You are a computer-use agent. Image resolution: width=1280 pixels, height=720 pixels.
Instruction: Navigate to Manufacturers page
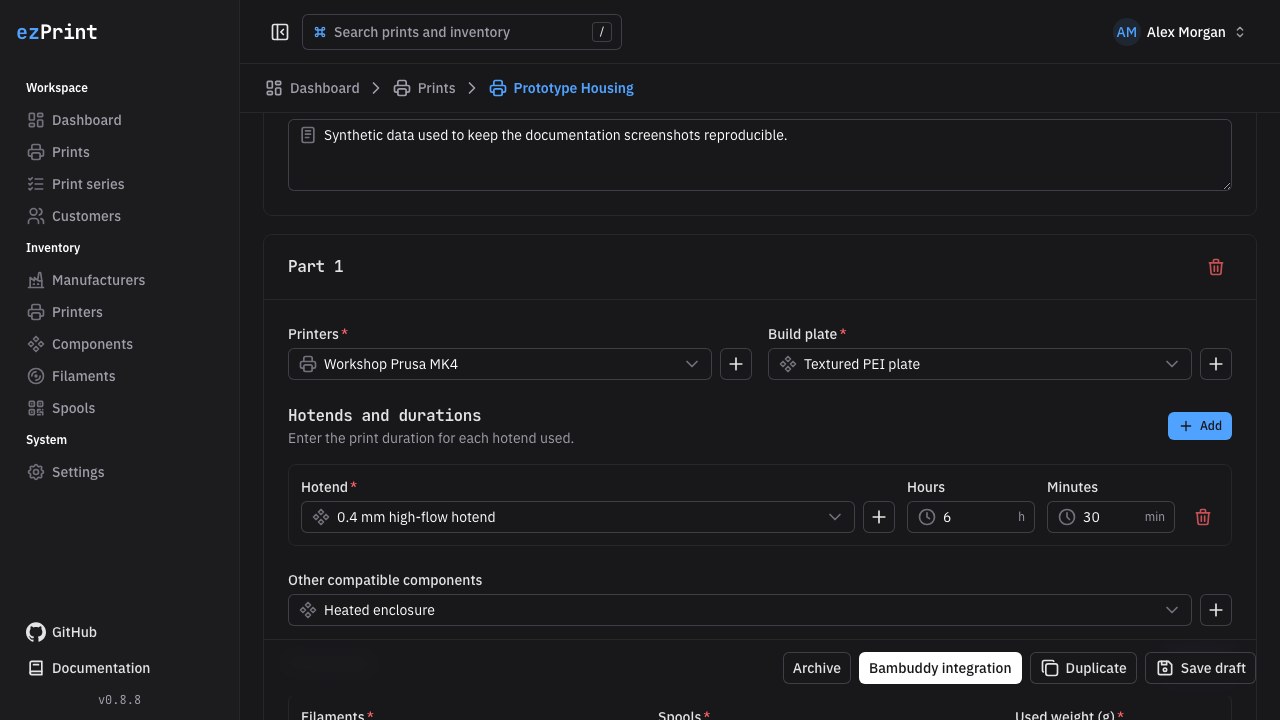[120, 280]
